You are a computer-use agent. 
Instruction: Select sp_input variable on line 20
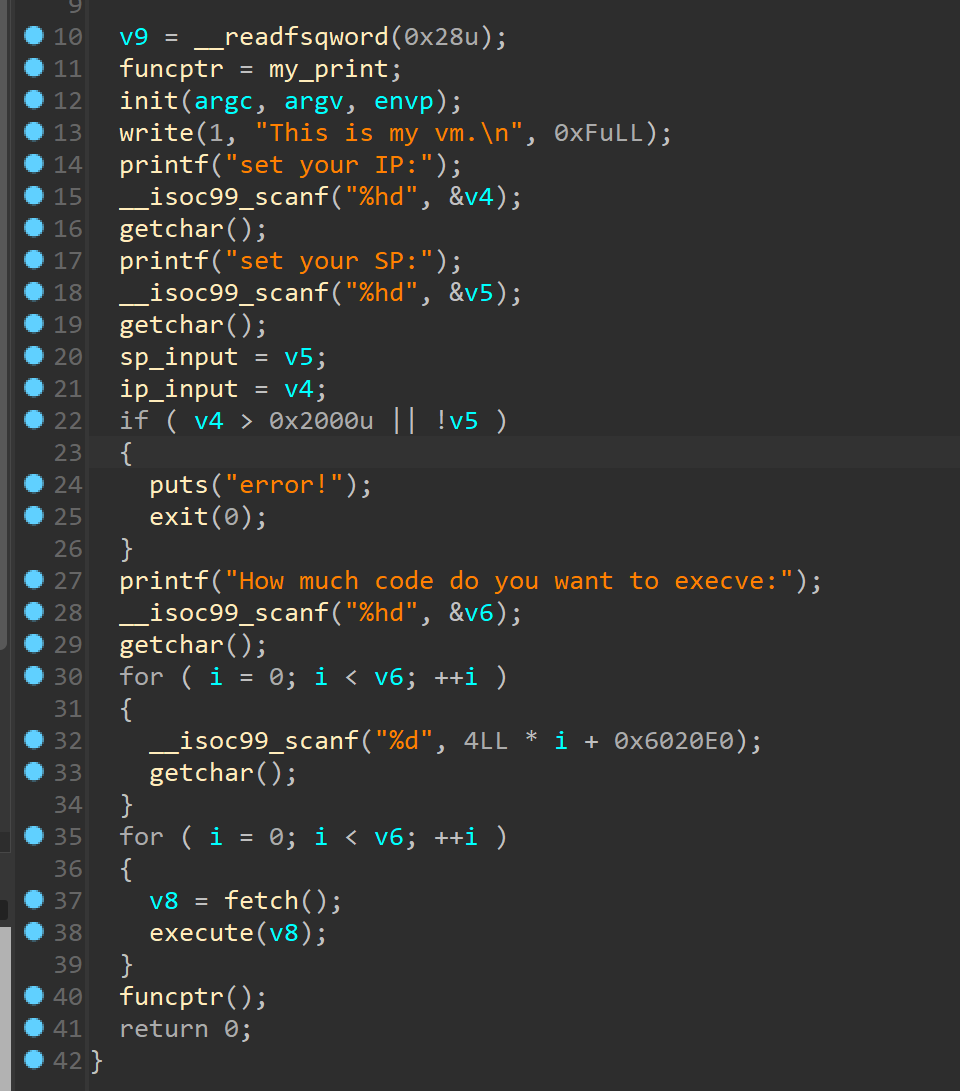[179, 358]
